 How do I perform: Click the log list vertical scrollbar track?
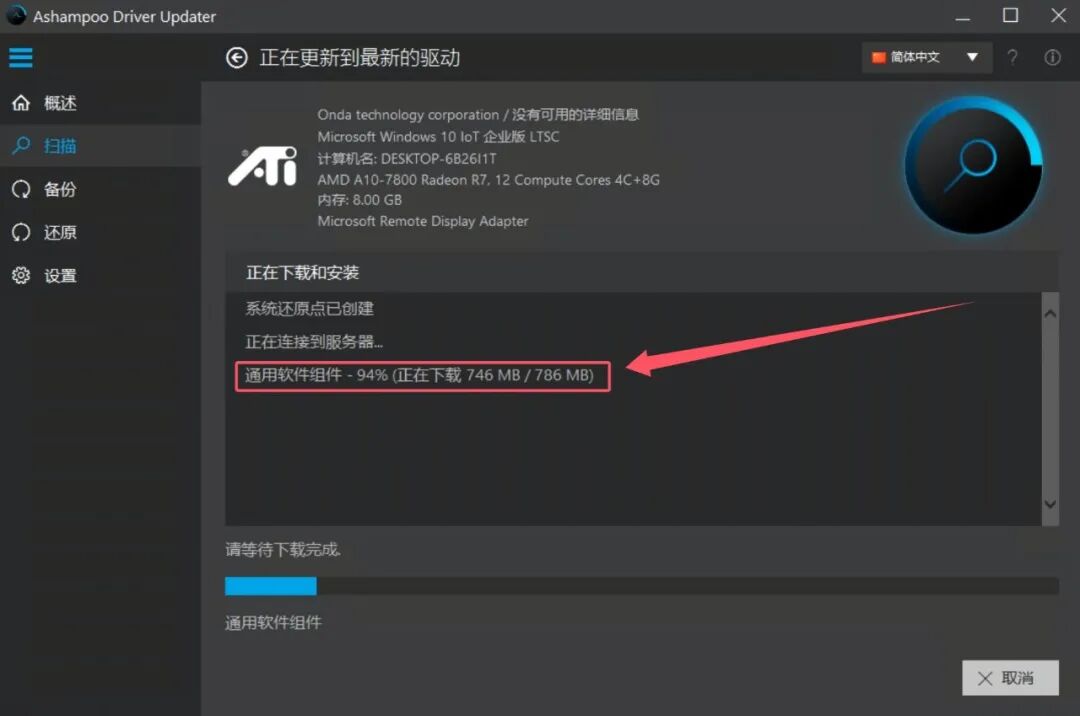1050,409
